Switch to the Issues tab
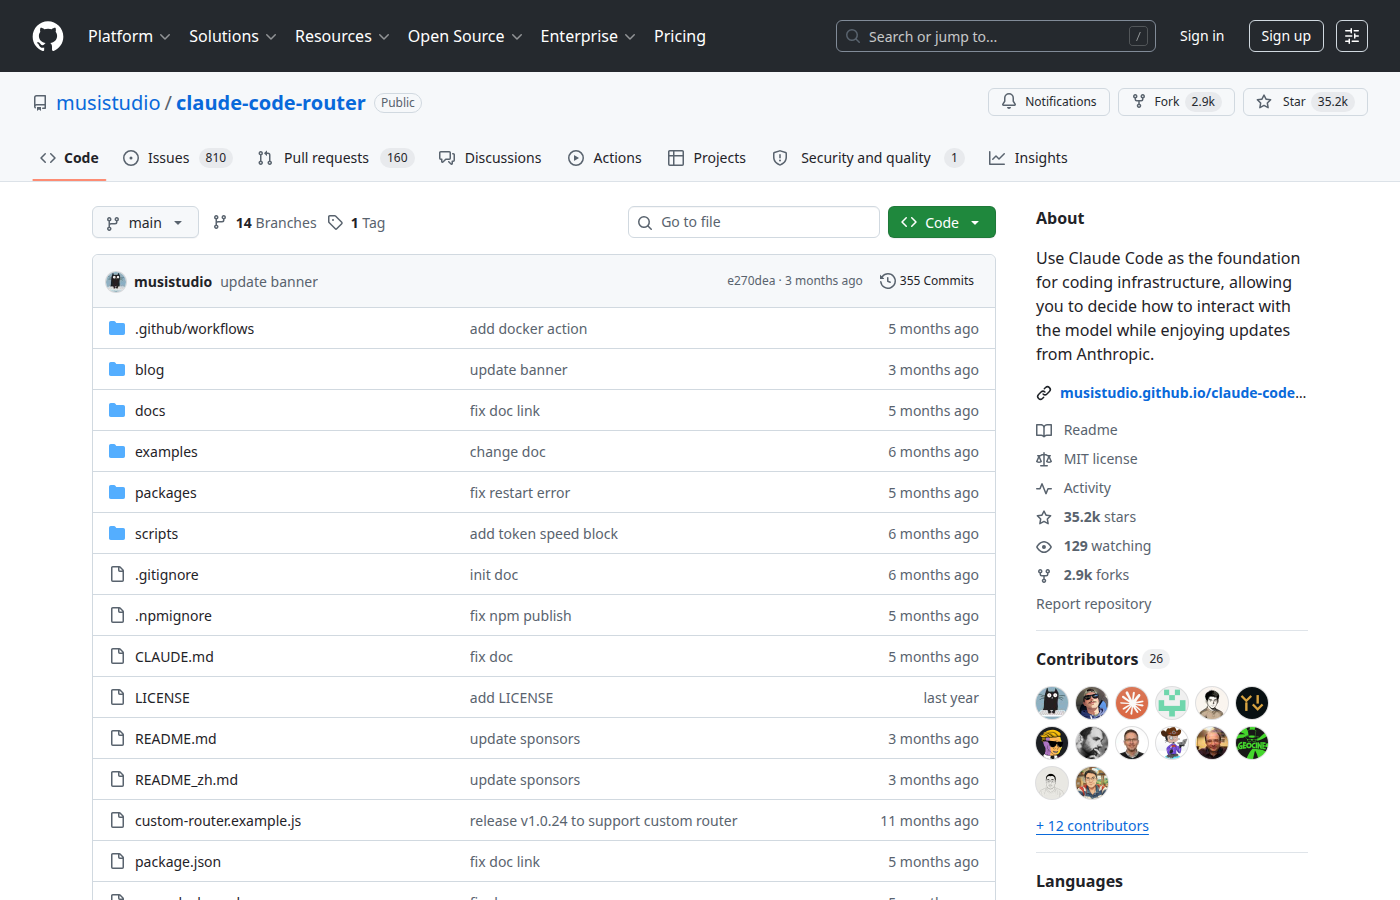 (x=177, y=158)
